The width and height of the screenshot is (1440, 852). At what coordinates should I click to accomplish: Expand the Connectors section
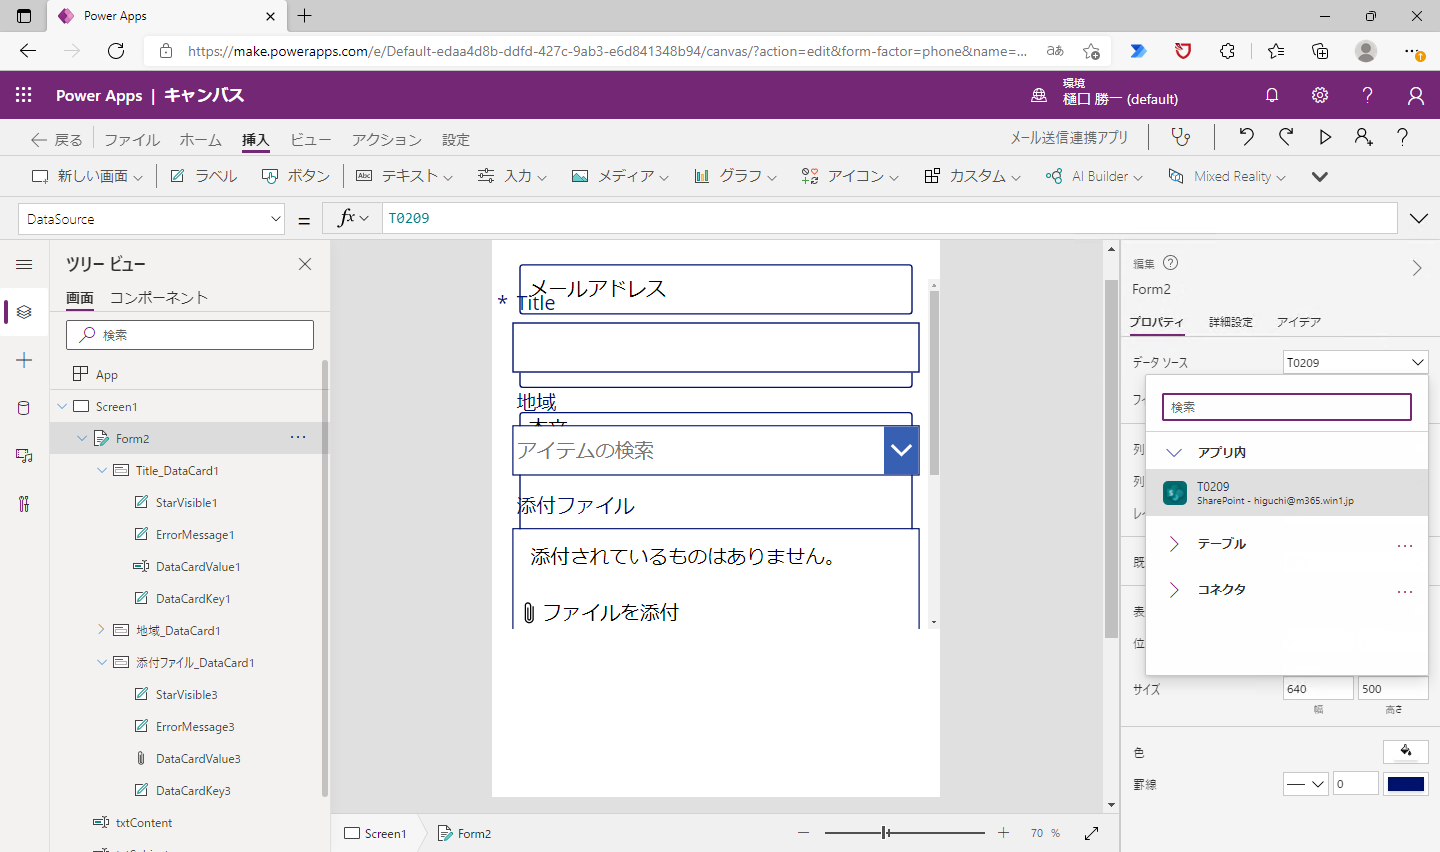pos(1174,590)
